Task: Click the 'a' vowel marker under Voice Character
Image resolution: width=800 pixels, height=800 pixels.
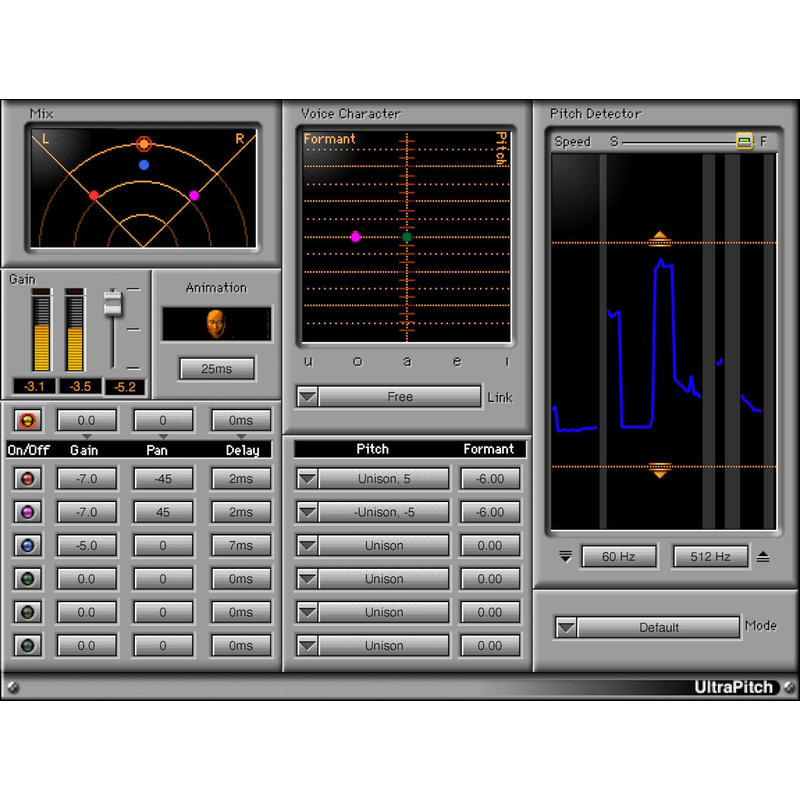Action: pyautogui.click(x=407, y=361)
